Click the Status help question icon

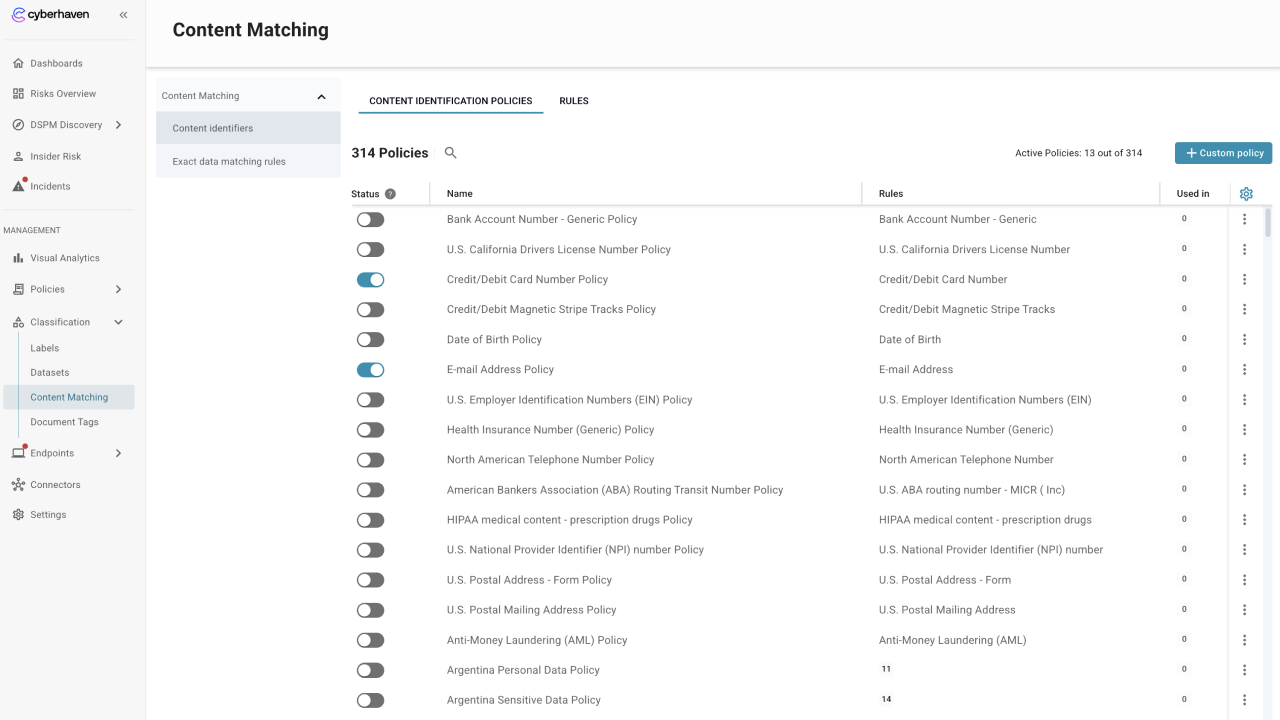[x=390, y=194]
